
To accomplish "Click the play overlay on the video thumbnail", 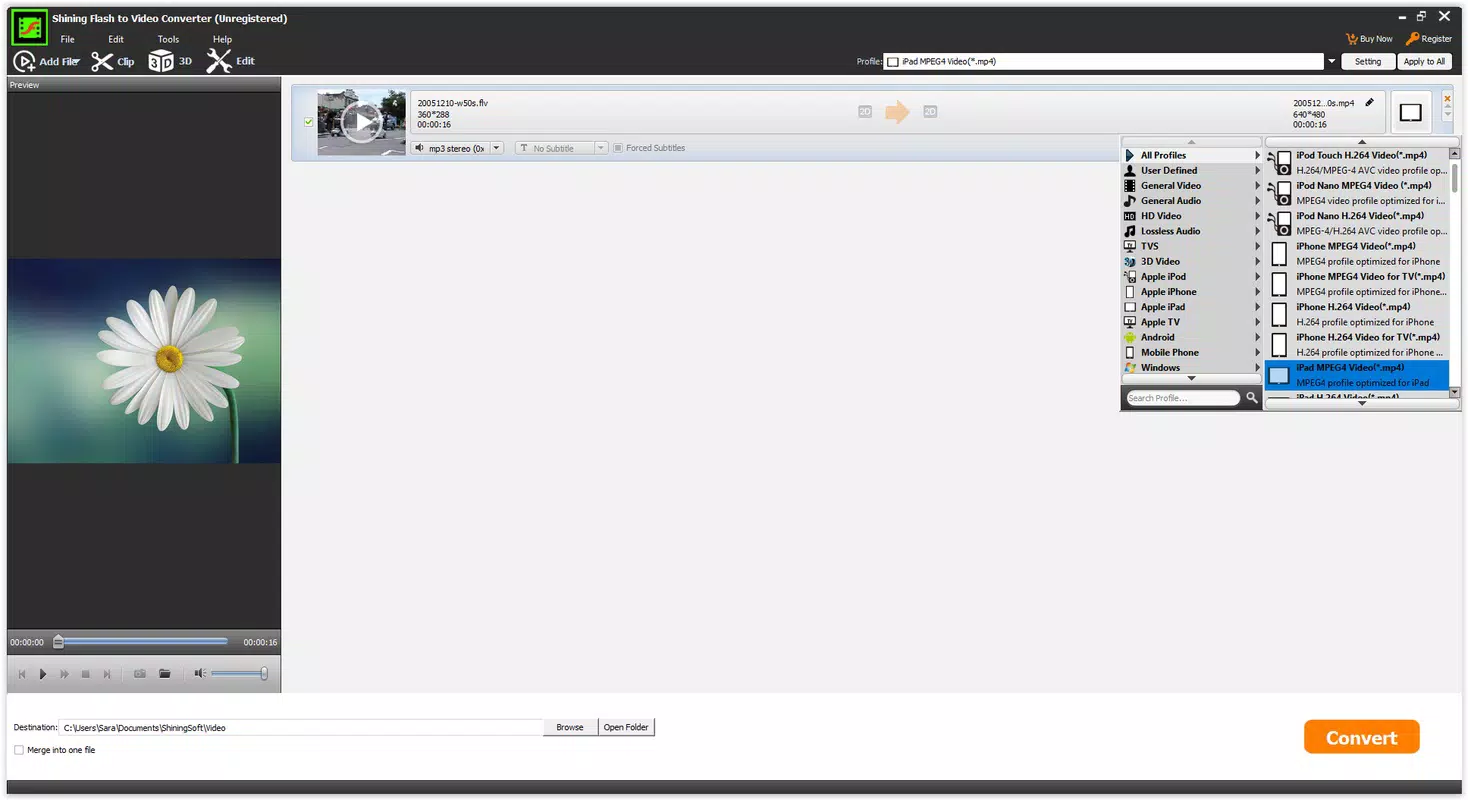I will (361, 122).
